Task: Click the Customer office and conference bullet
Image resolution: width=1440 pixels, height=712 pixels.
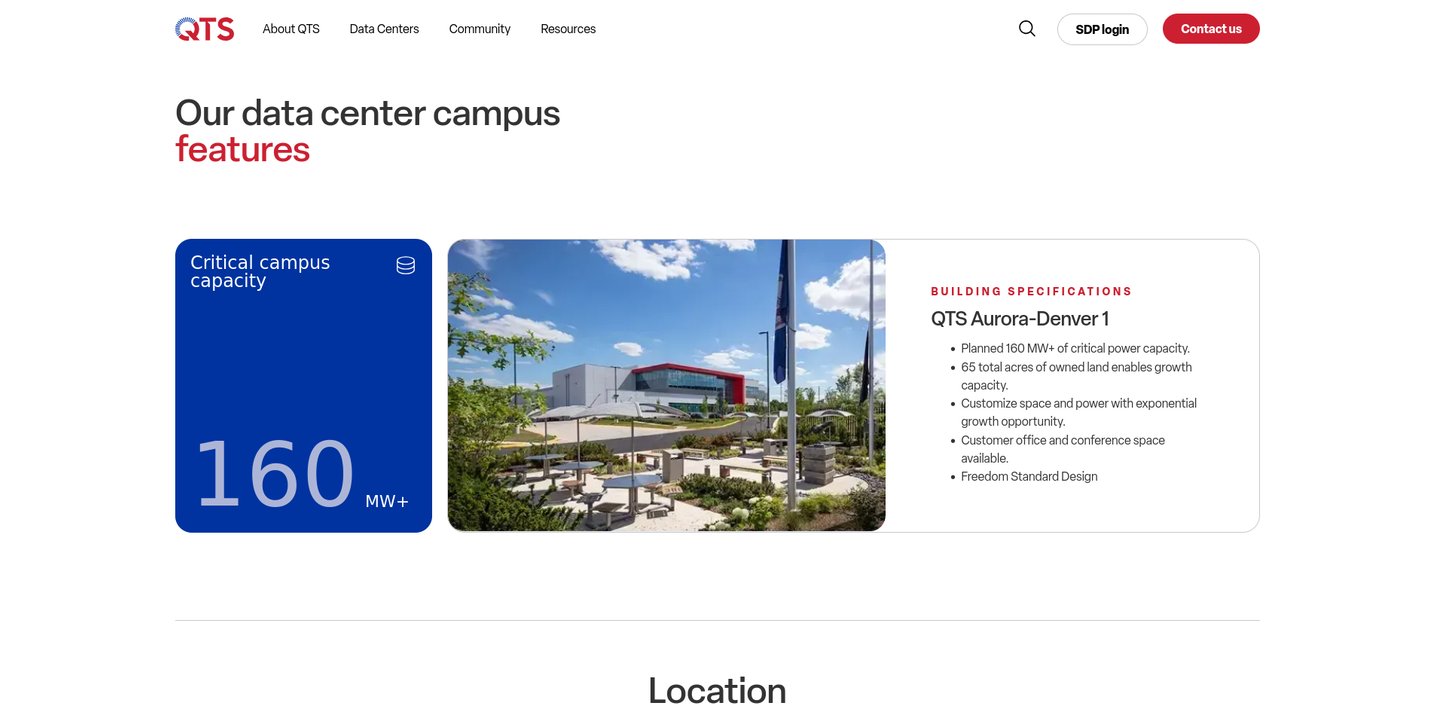Action: (1063, 449)
